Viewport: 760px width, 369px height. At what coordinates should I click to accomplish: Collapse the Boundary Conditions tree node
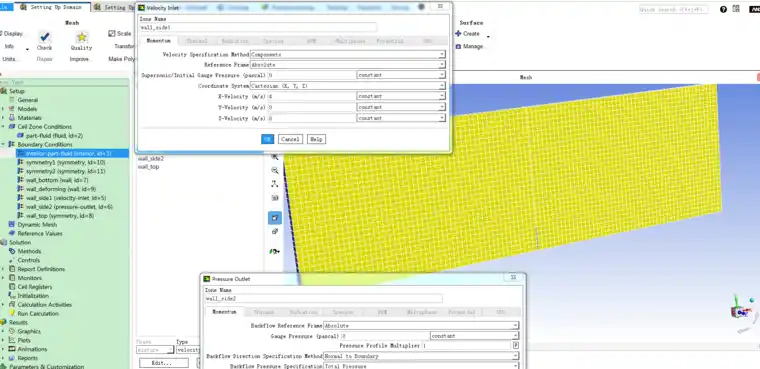tap(3, 144)
